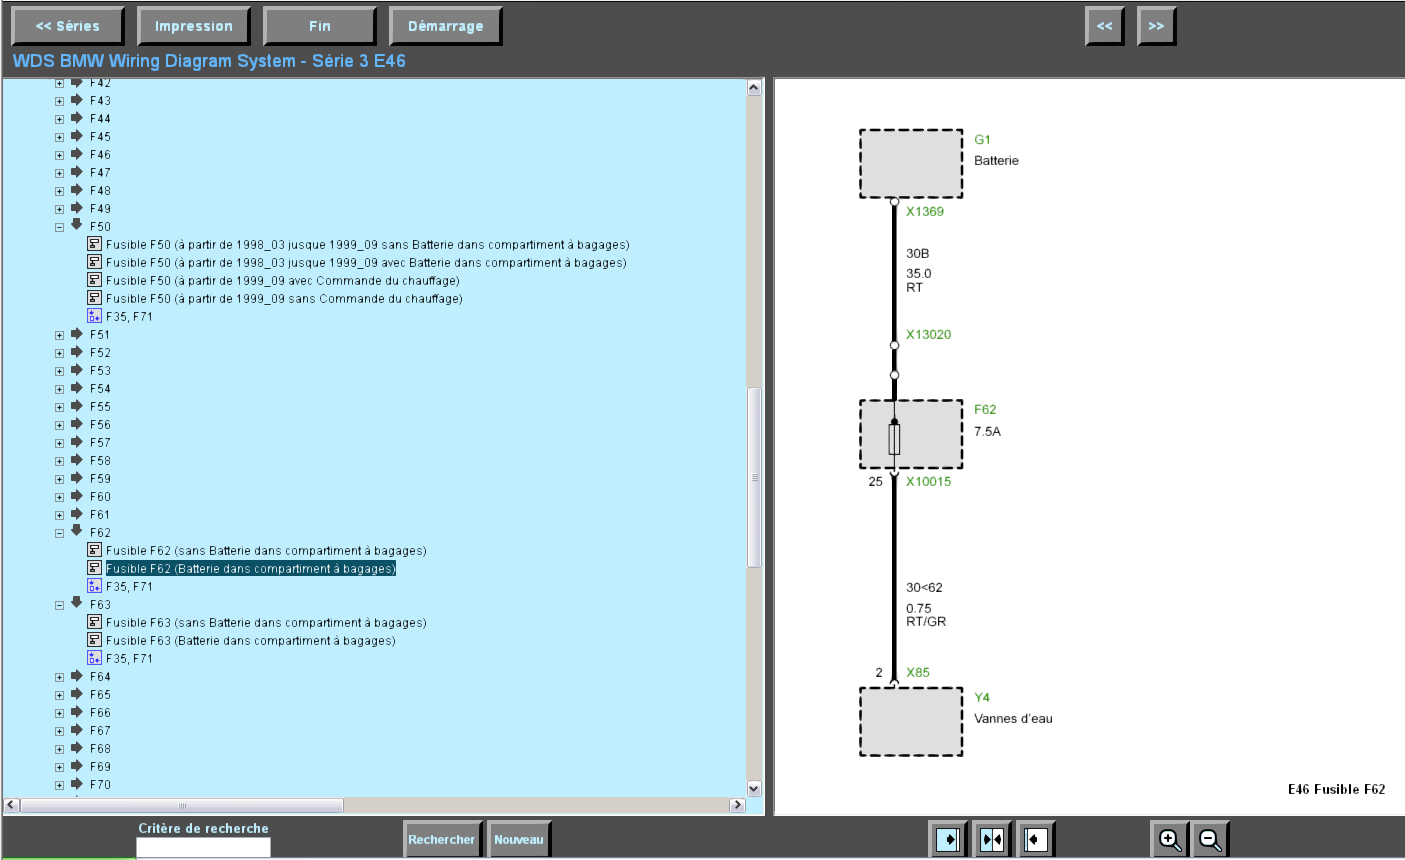Screen dimensions: 1405x860
Task: Click the document icon beside Fusible F63 (Batterie dans compartiment)
Action: click(x=94, y=640)
